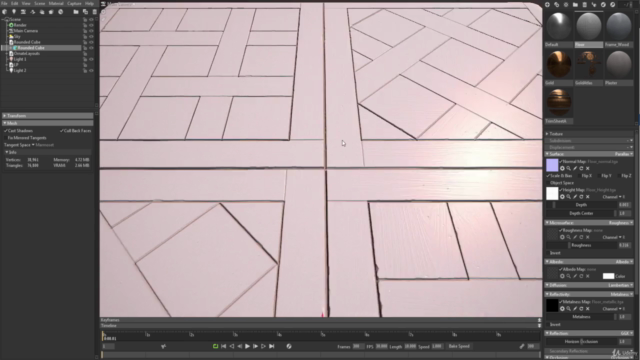Click the folder icon in the scene toolbar
Image resolution: width=640 pixels, height=360 pixels.
(76, 12)
